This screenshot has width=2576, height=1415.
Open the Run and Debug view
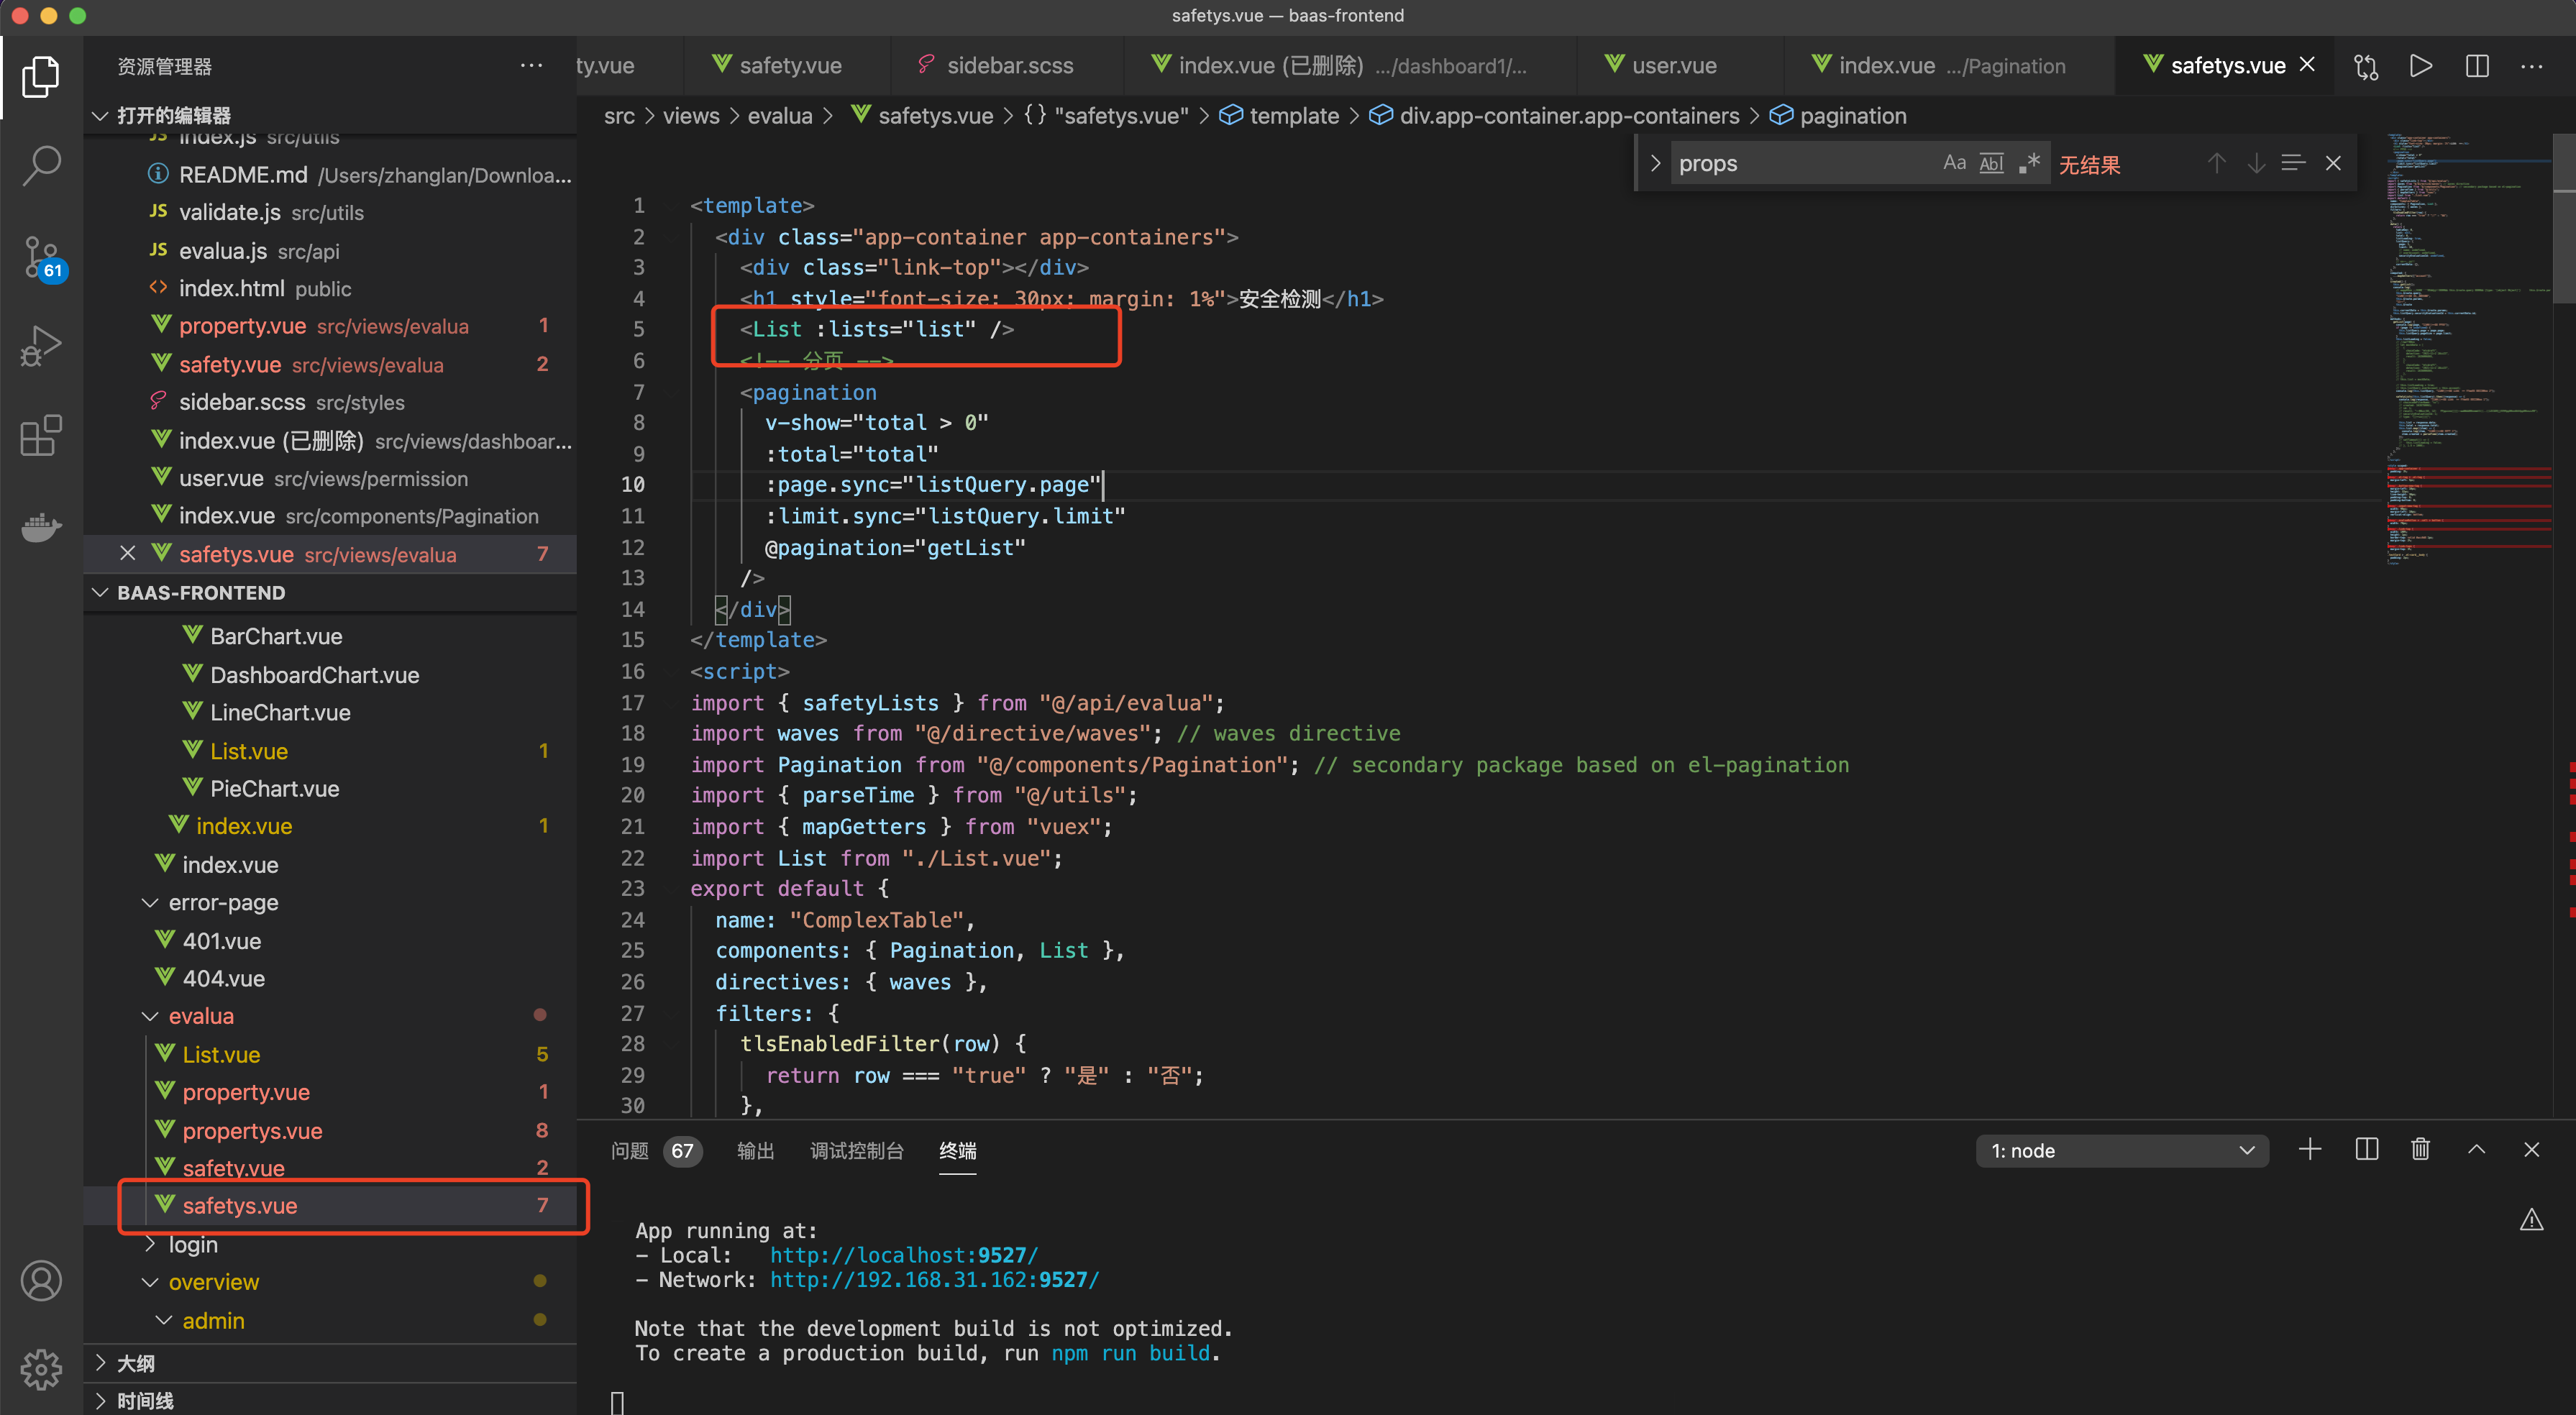tap(41, 345)
